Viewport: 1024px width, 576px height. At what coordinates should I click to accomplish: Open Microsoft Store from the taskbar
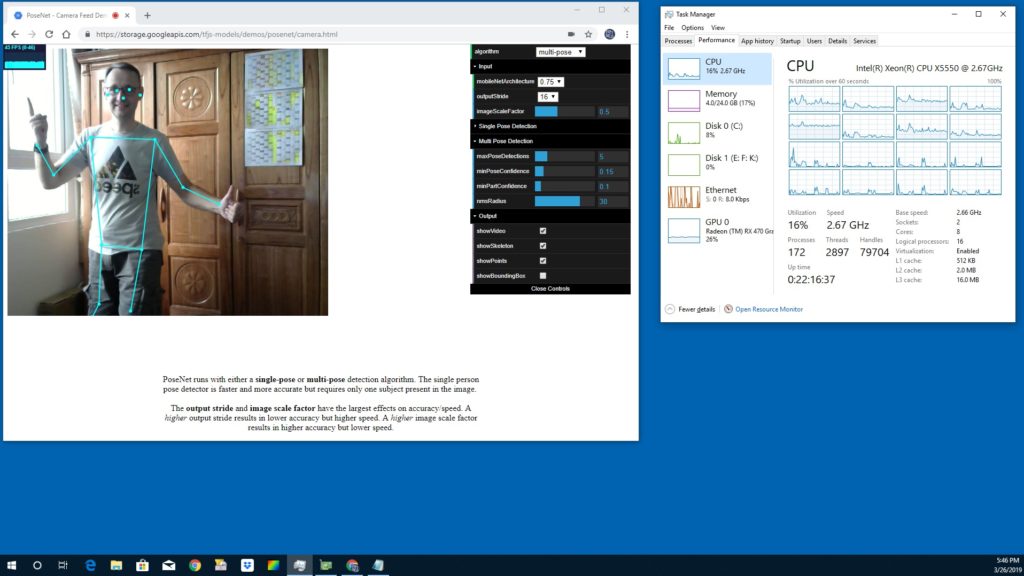tap(142, 565)
